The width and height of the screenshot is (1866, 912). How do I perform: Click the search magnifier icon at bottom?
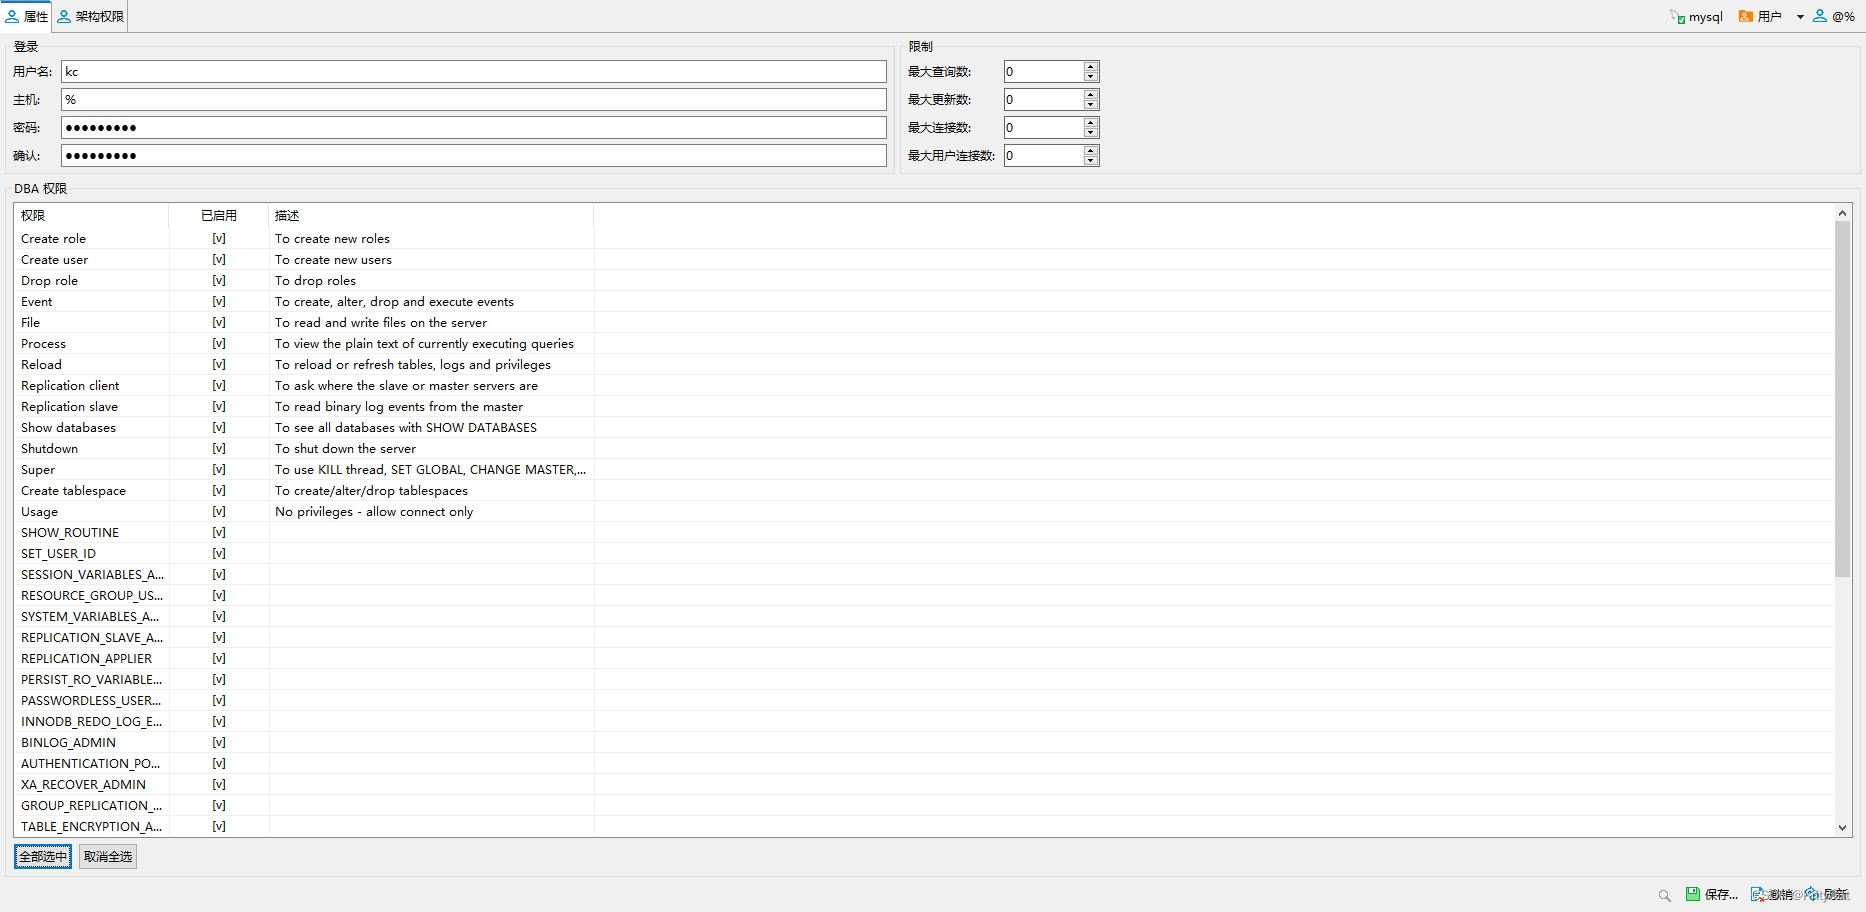1664,894
